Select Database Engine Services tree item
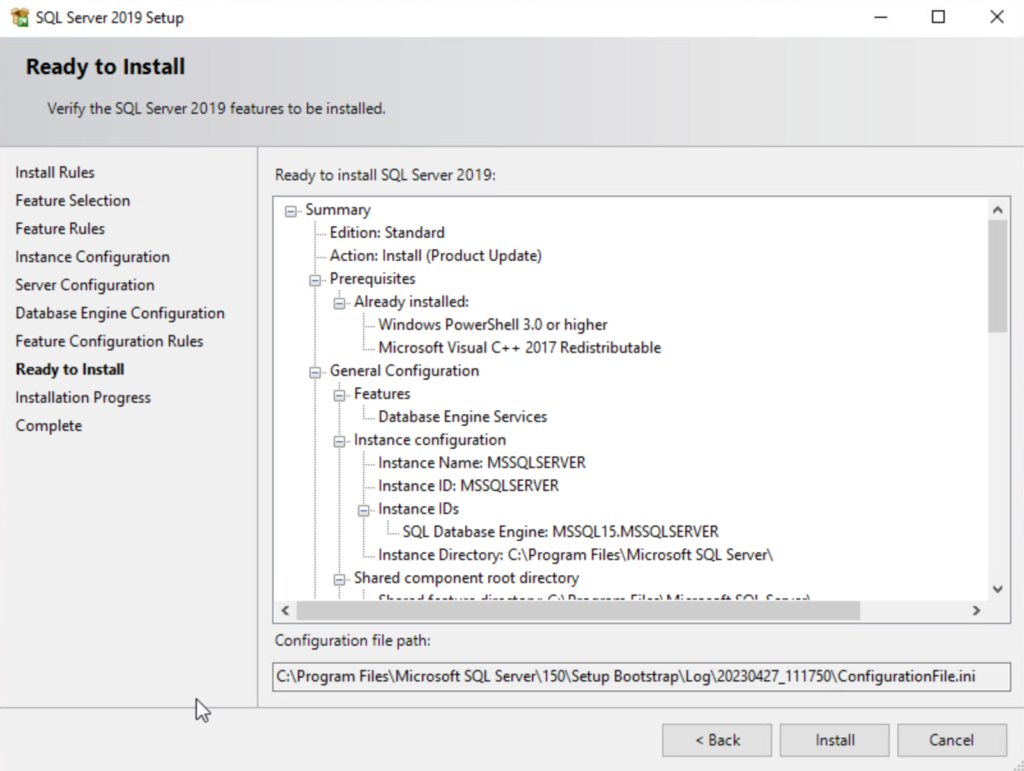This screenshot has width=1024, height=771. click(x=462, y=416)
